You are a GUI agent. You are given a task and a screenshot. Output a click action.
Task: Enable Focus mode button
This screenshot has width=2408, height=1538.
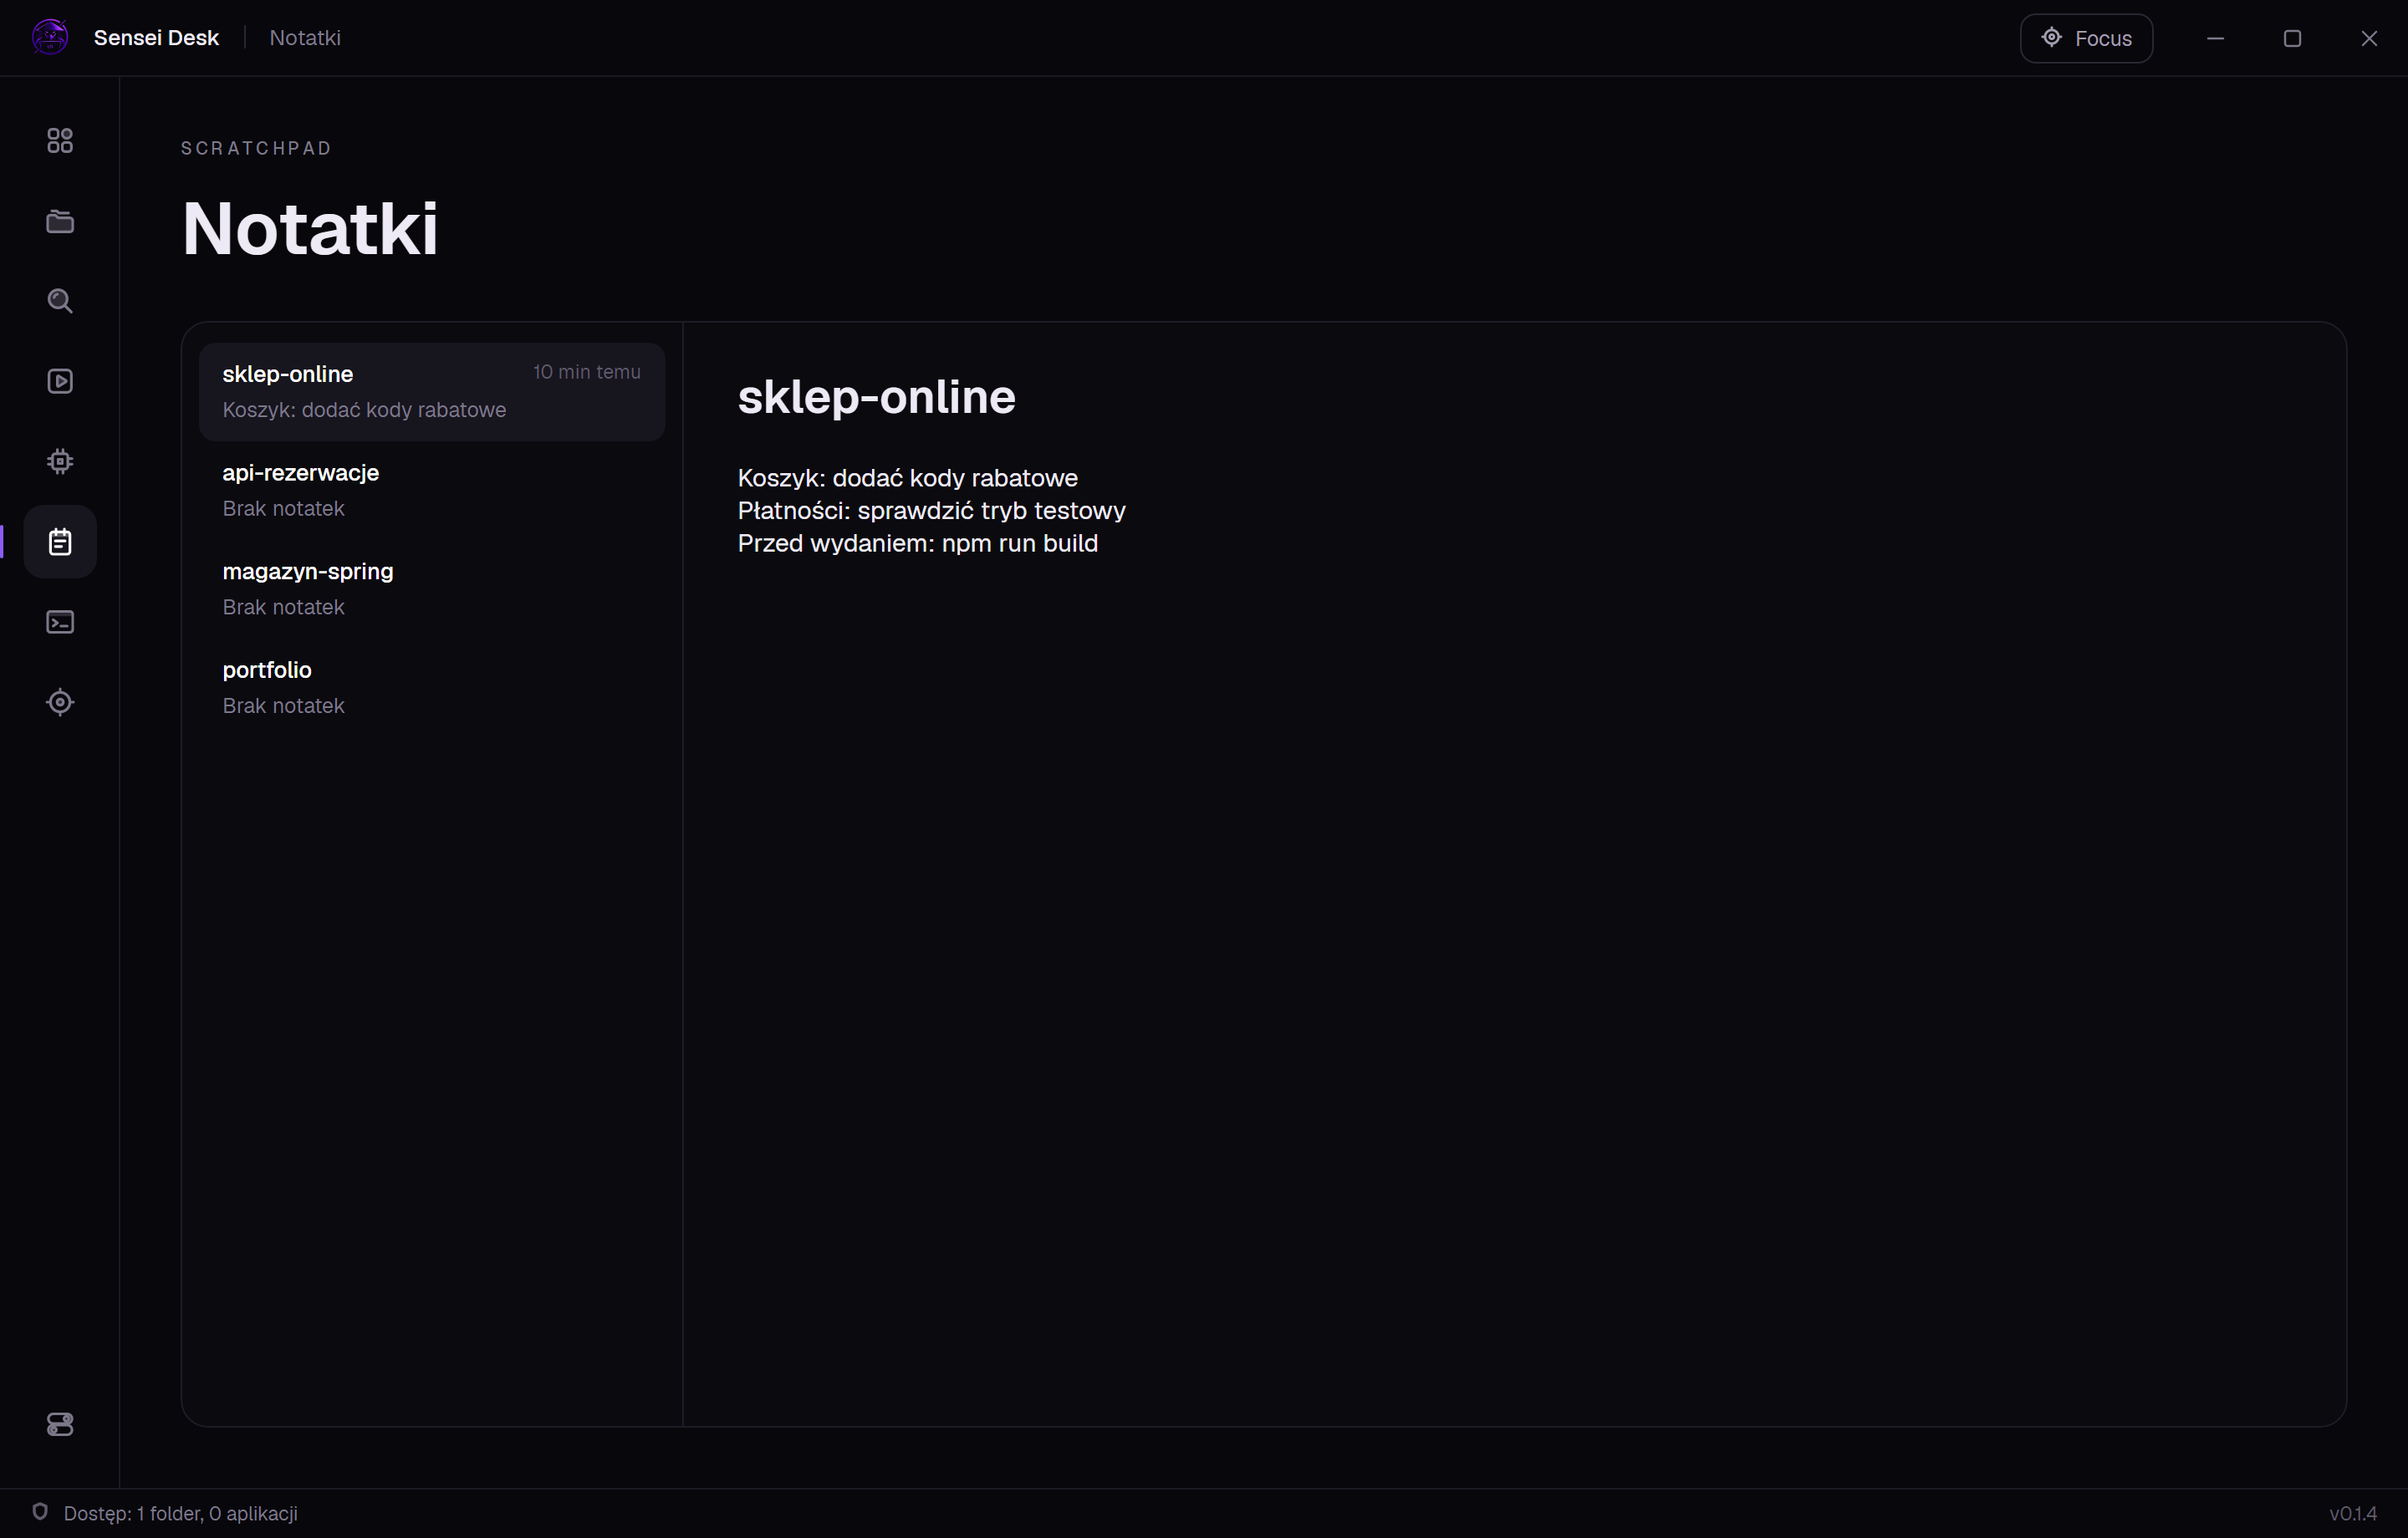[x=2086, y=38]
